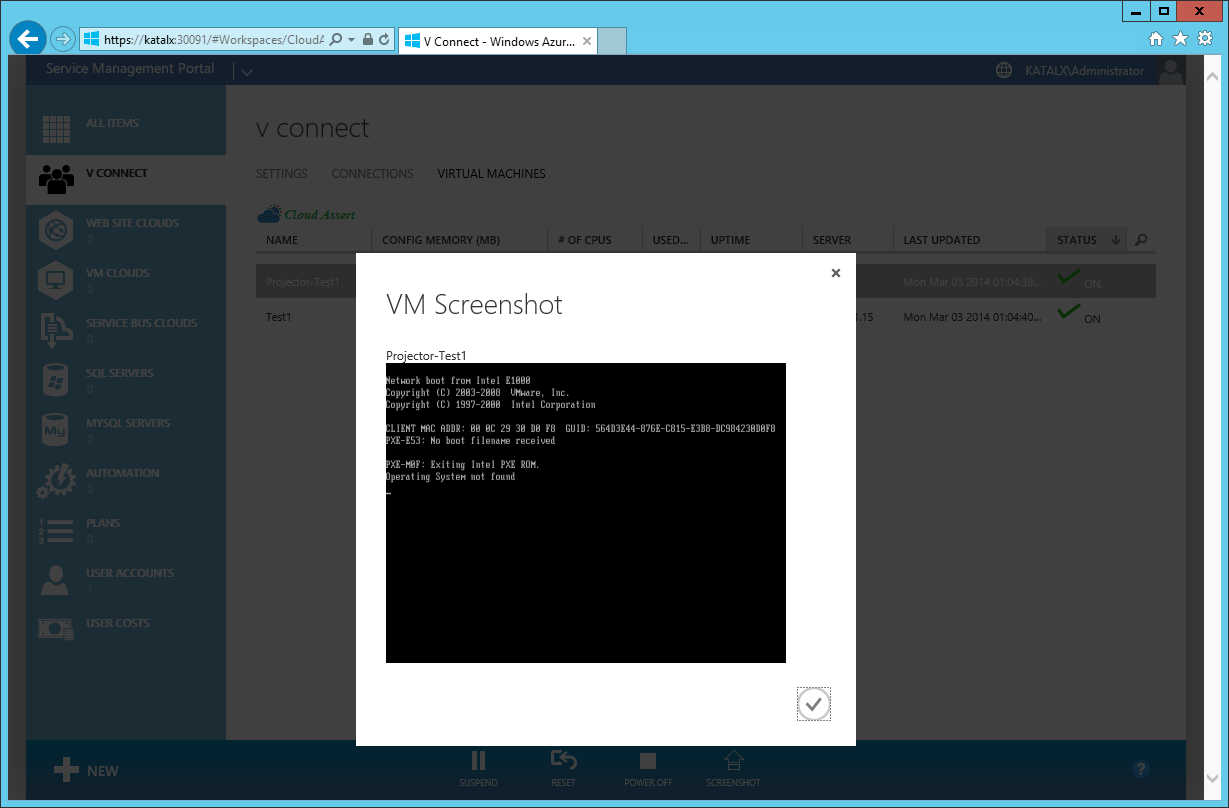Open VM Clouds in the sidebar
1229x808 pixels.
click(126, 280)
